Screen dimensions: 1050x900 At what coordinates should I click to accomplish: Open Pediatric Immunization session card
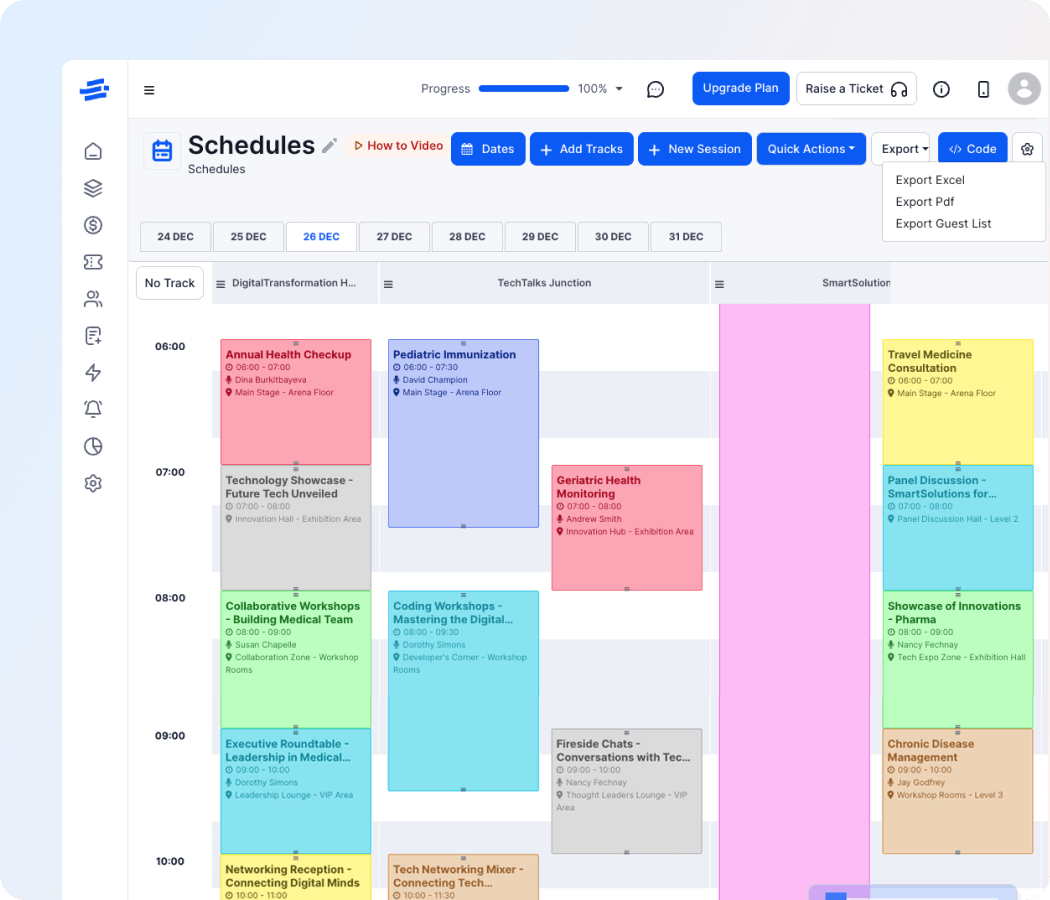pyautogui.click(x=463, y=433)
